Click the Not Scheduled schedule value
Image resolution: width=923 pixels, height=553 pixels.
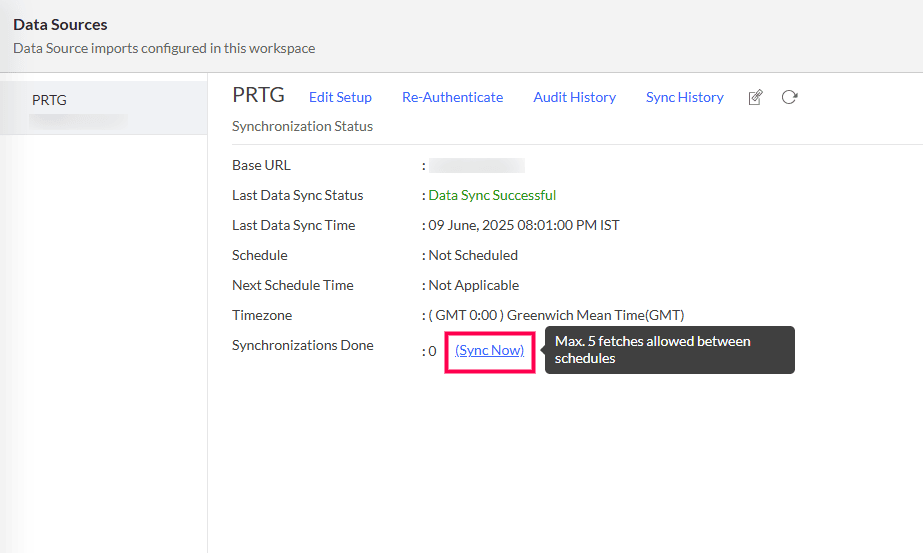point(473,255)
